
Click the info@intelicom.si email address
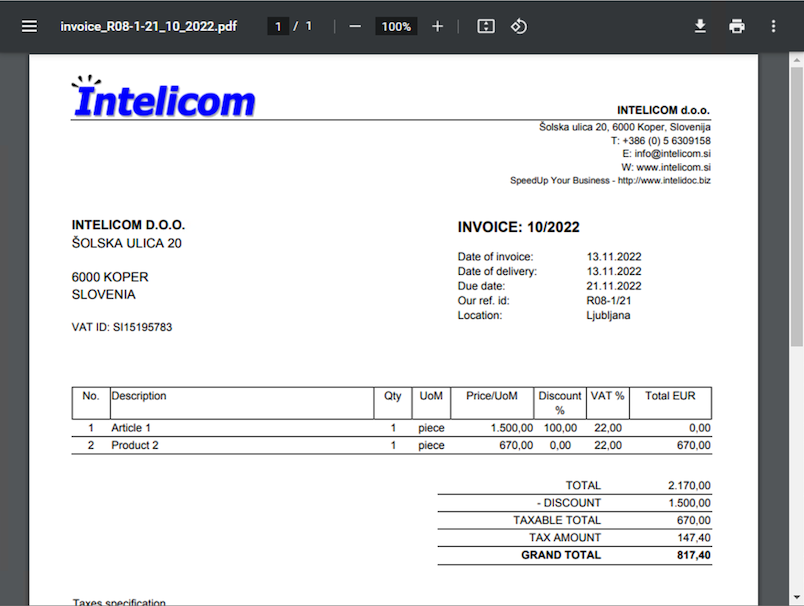672,153
